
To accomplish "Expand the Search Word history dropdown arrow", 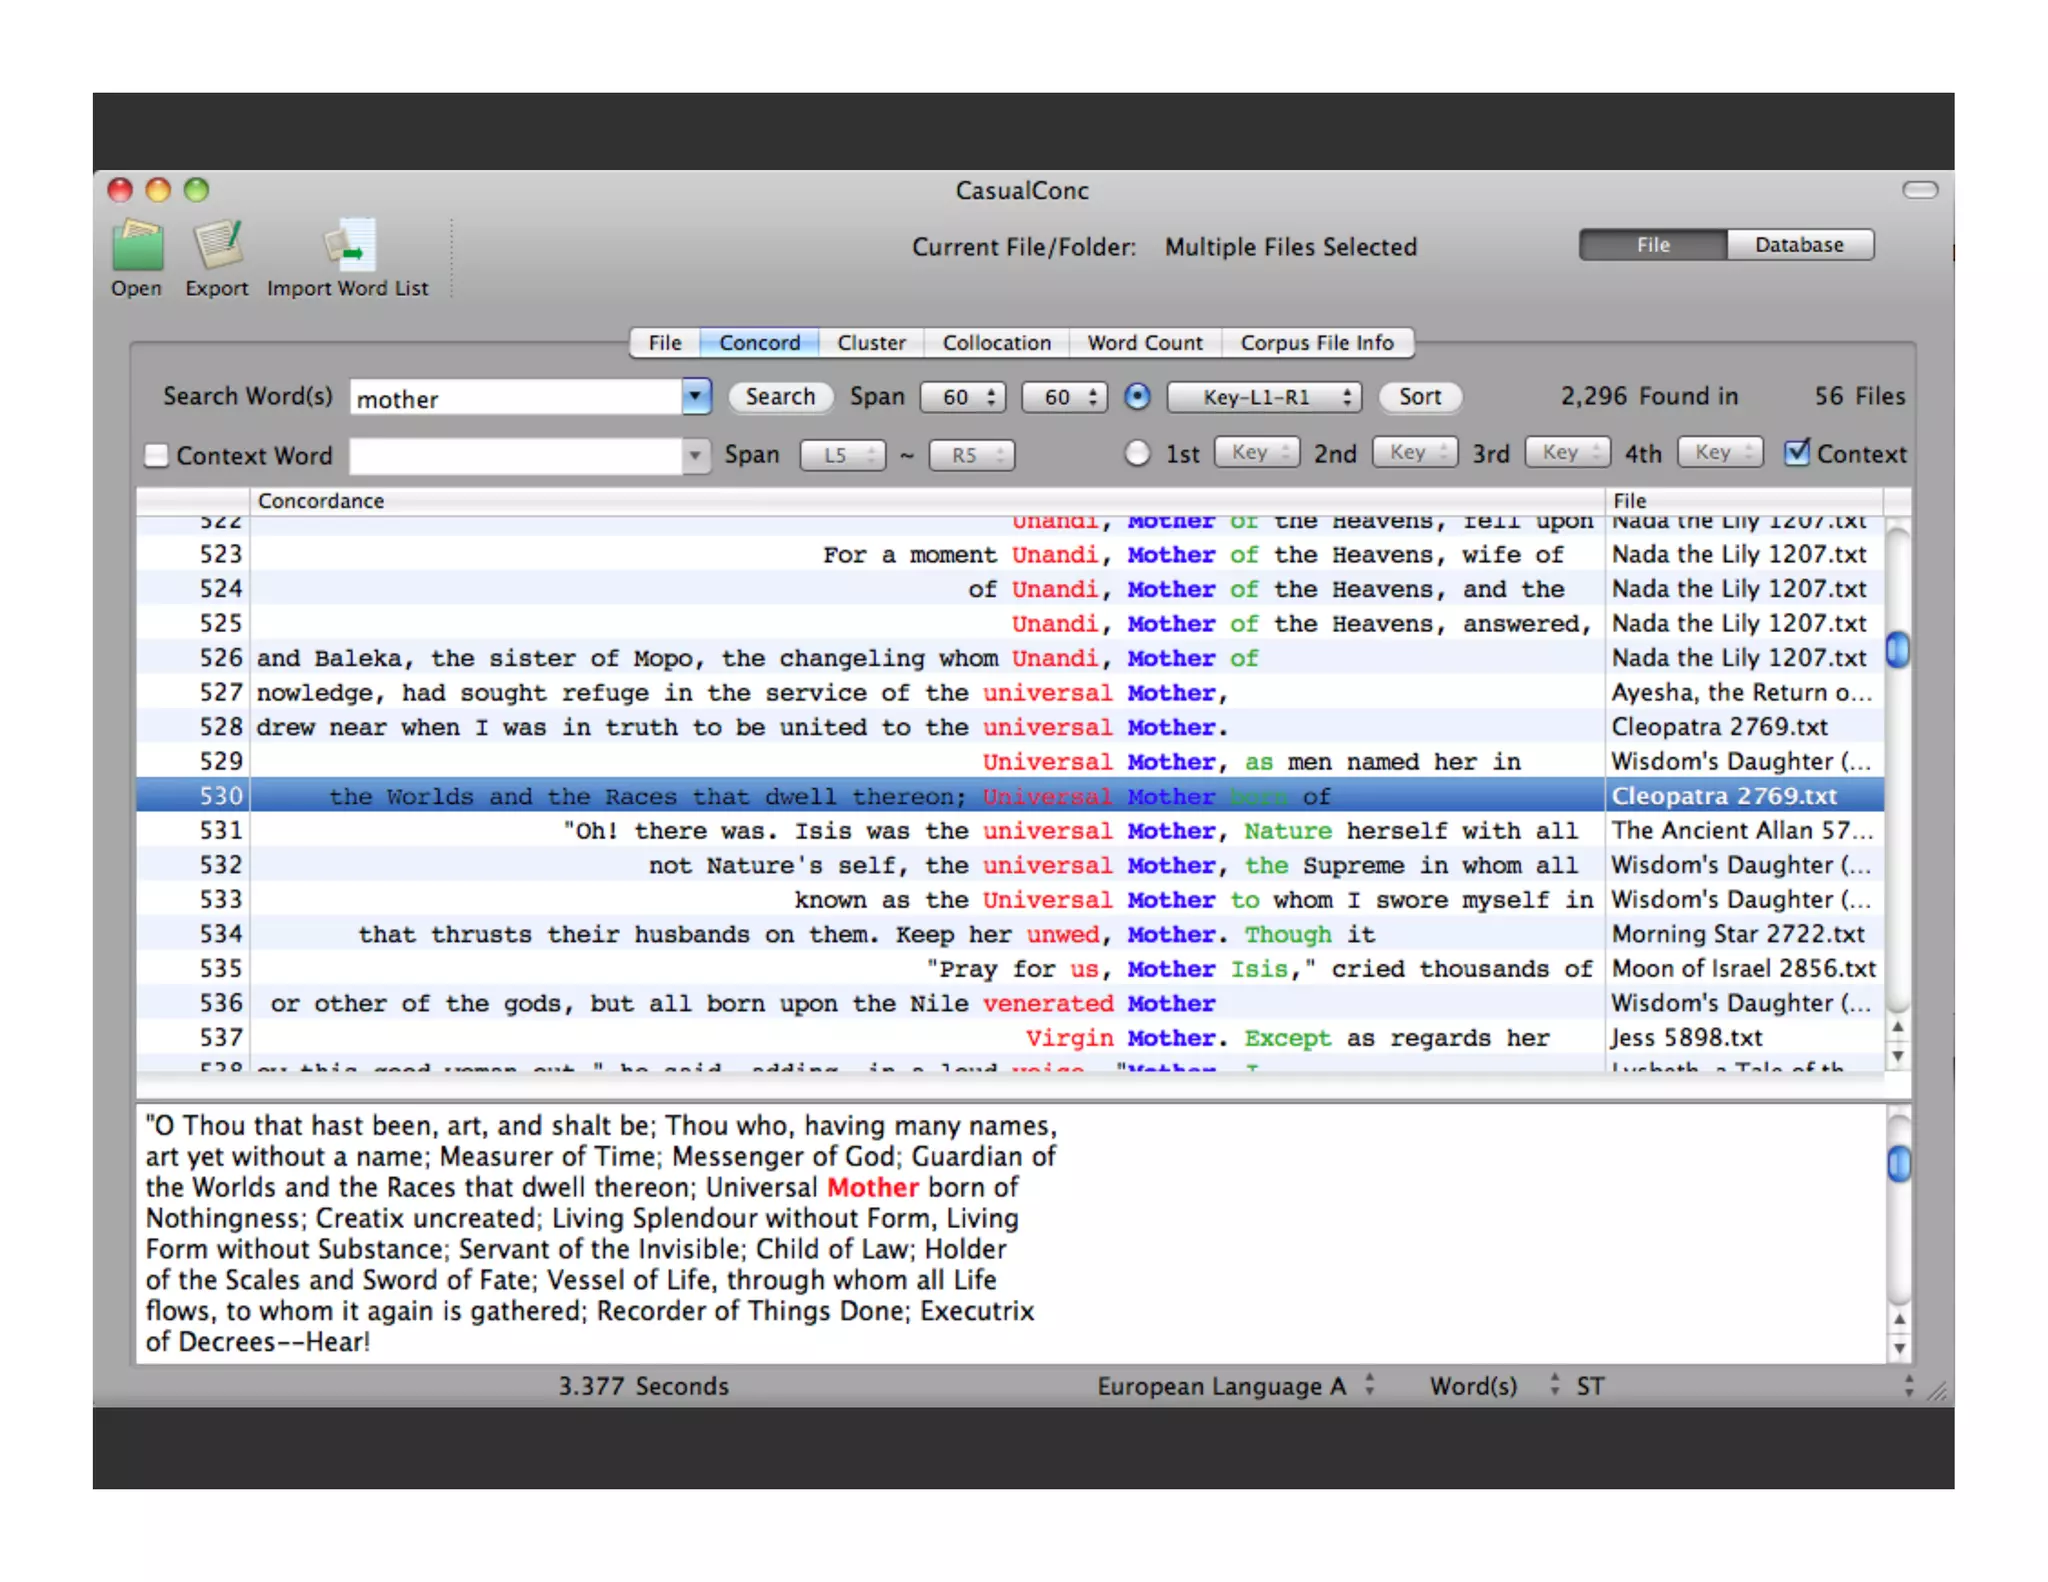I will tap(695, 397).
